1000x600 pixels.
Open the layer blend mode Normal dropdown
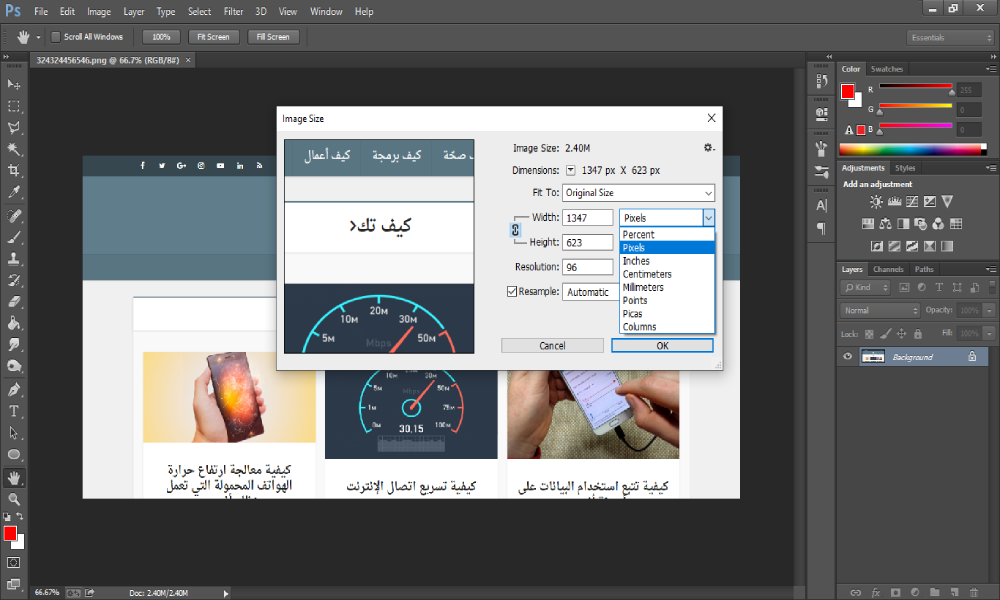(x=880, y=311)
